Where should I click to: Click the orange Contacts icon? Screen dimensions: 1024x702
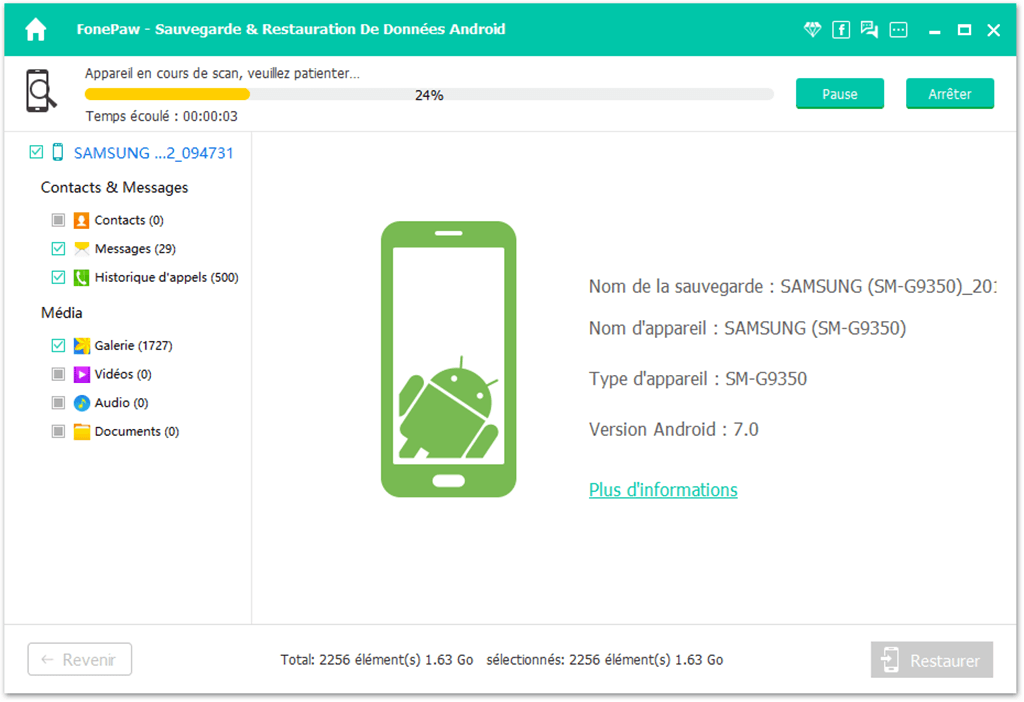click(x=82, y=220)
